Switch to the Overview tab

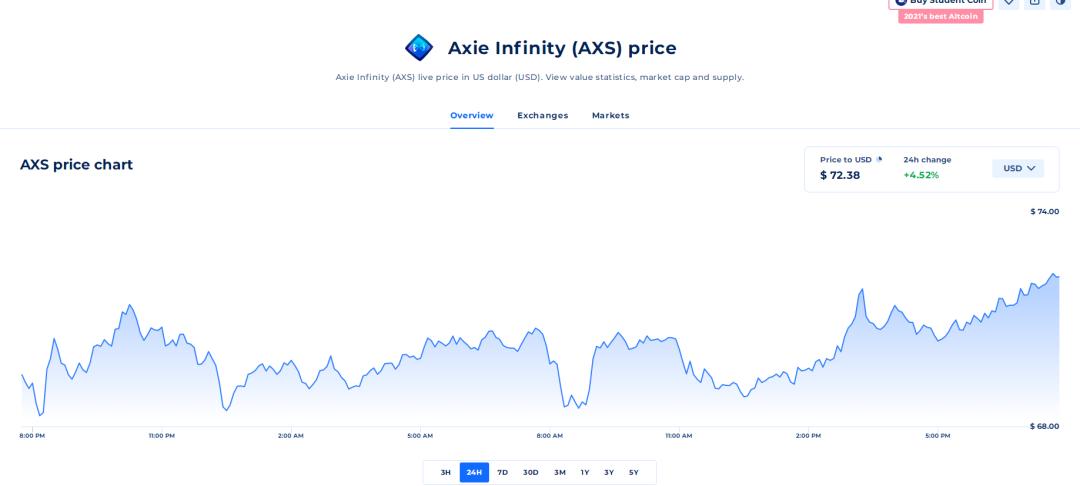tap(471, 116)
